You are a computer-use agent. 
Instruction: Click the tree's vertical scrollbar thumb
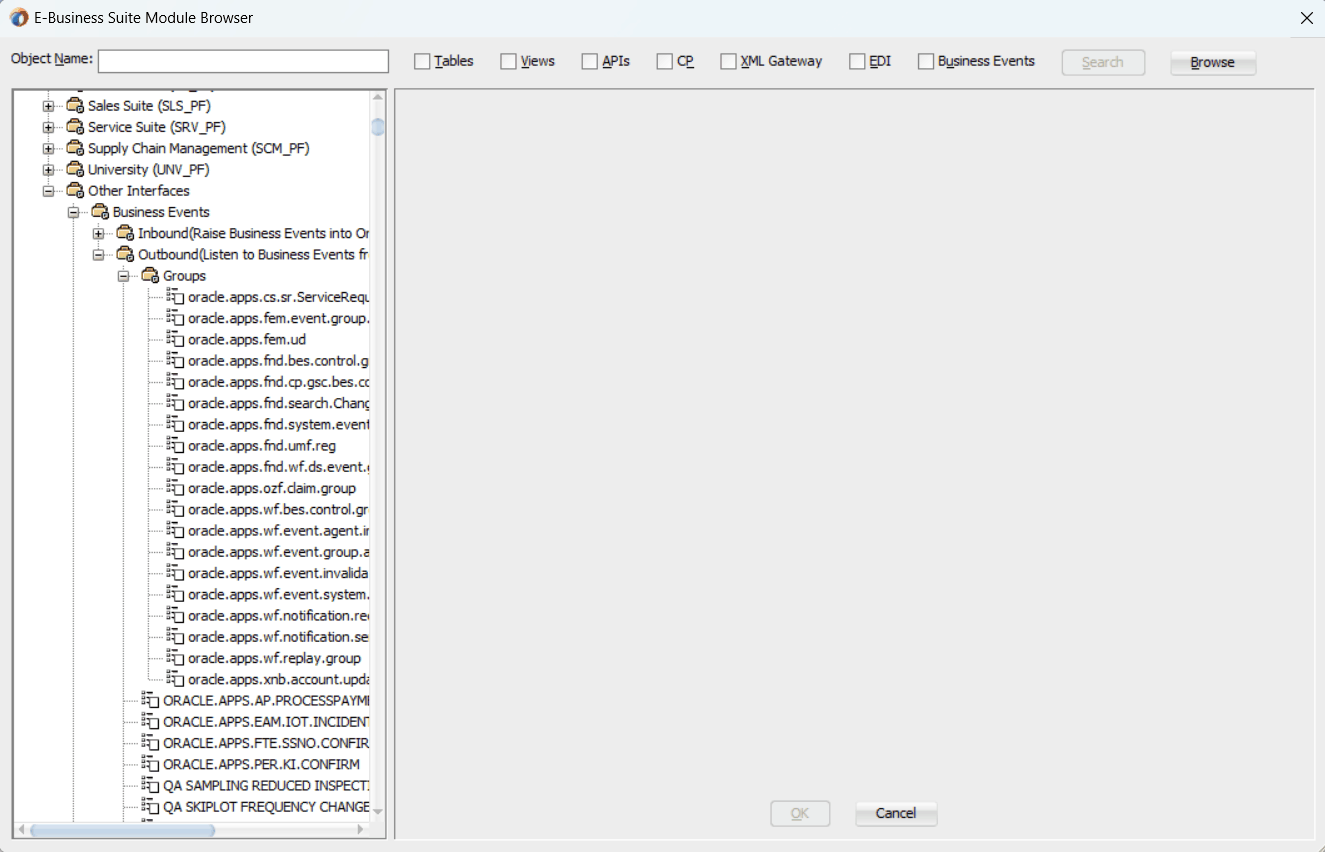[377, 127]
